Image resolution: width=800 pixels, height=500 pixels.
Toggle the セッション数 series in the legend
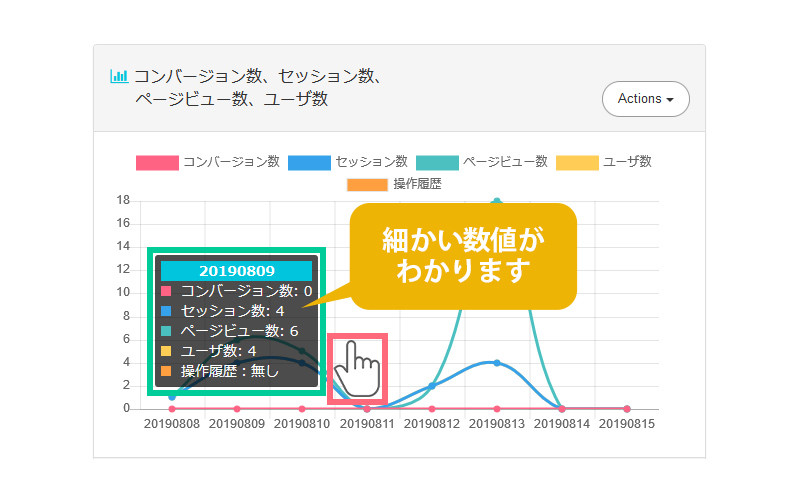pyautogui.click(x=347, y=162)
